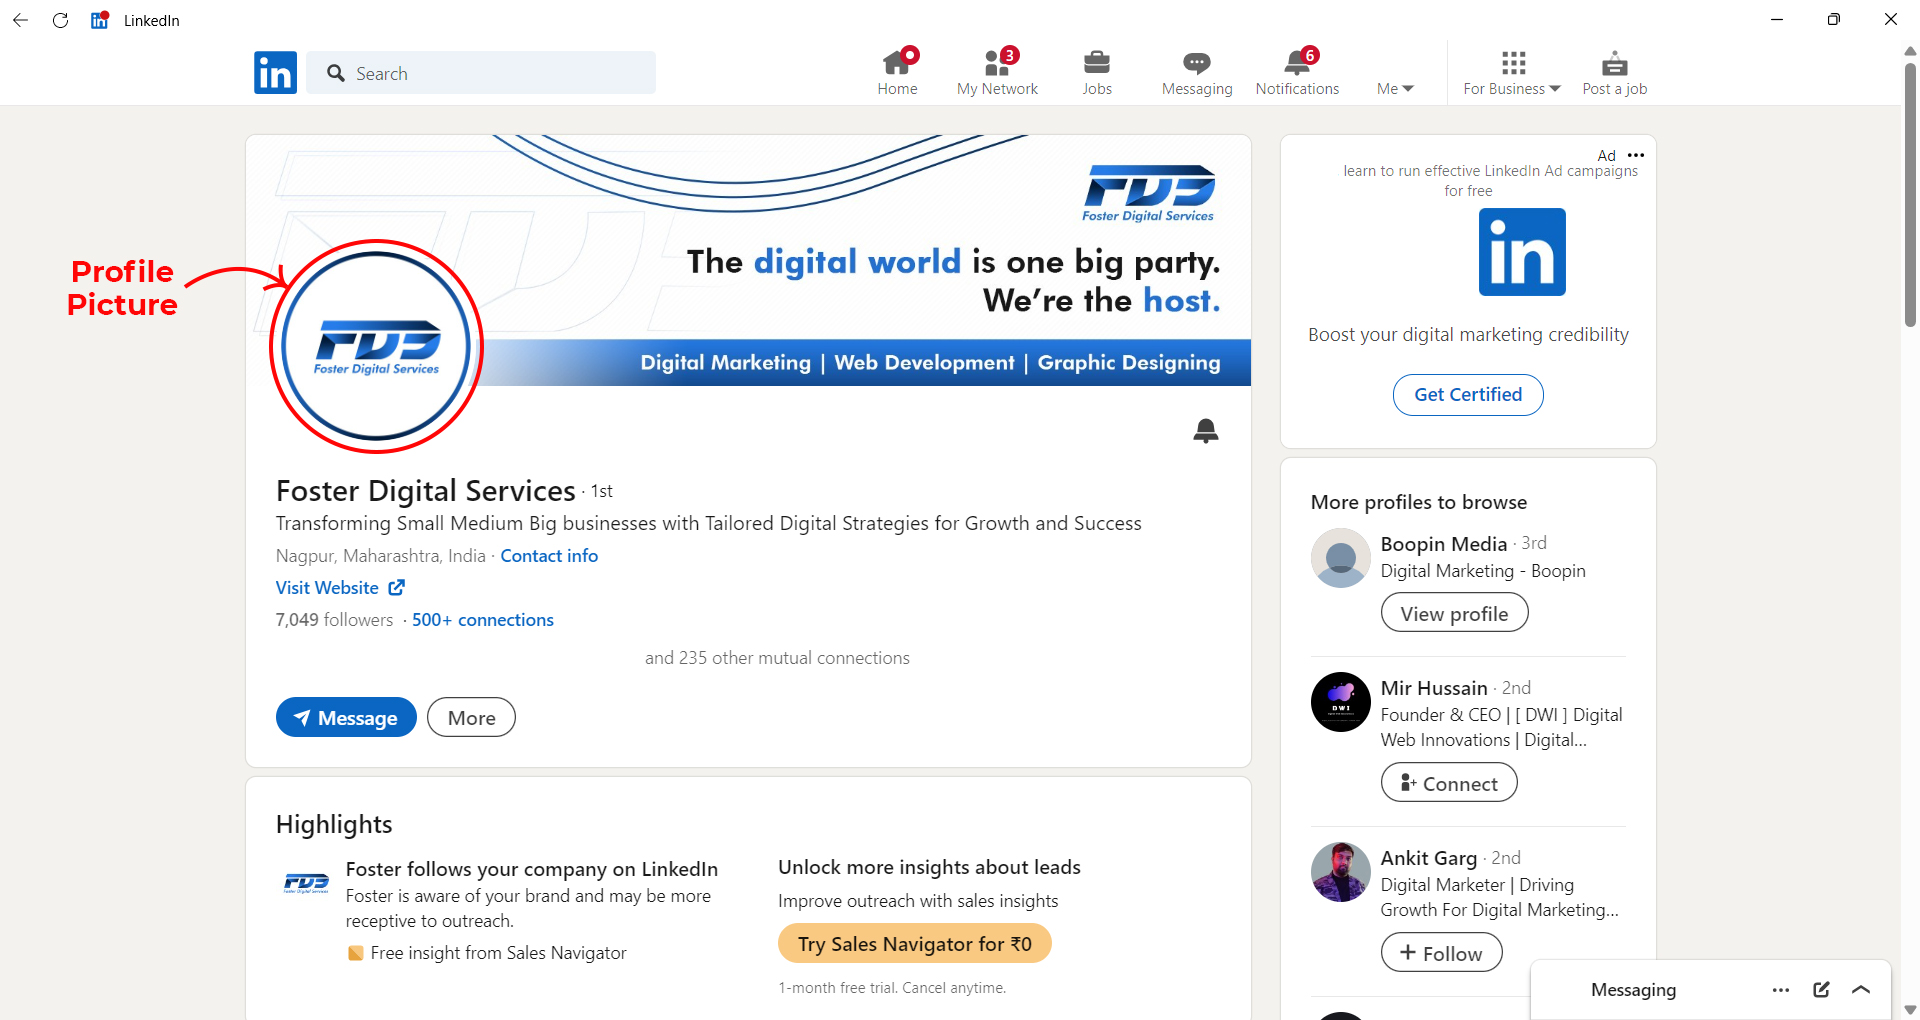The height and width of the screenshot is (1020, 1920).
Task: Click View profile for Boopin Media
Action: click(1454, 613)
